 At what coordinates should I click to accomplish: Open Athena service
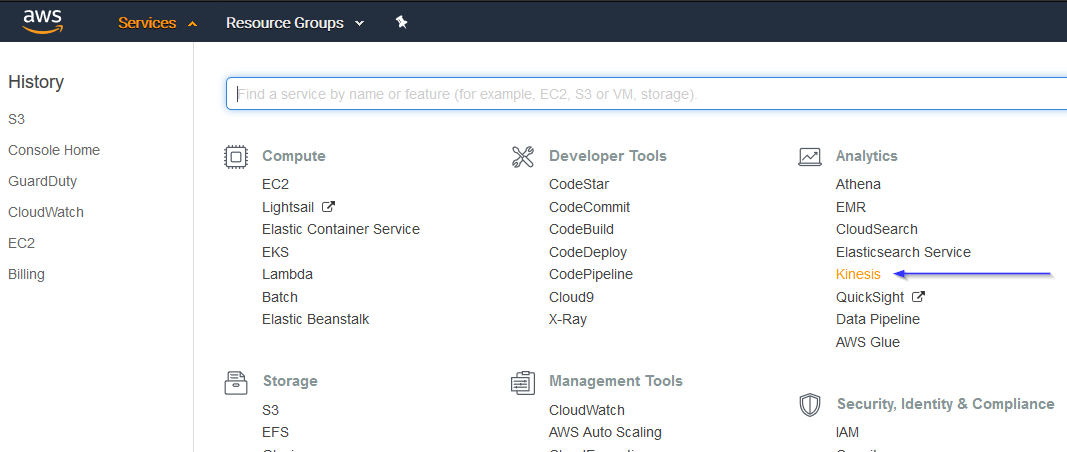tap(858, 184)
